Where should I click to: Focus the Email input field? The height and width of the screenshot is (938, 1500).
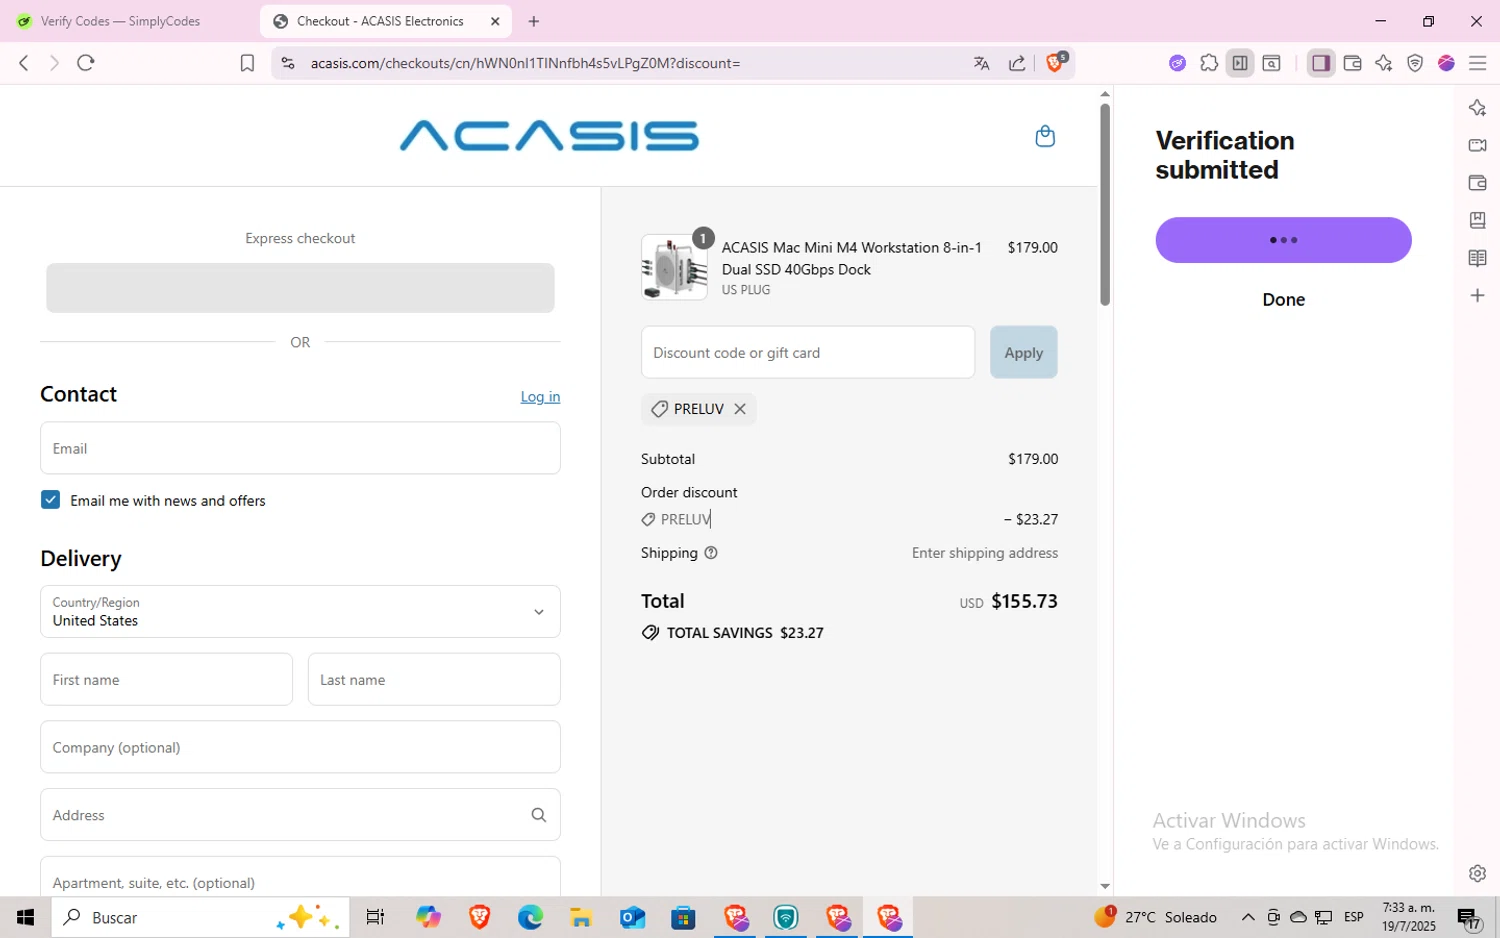[x=300, y=448]
